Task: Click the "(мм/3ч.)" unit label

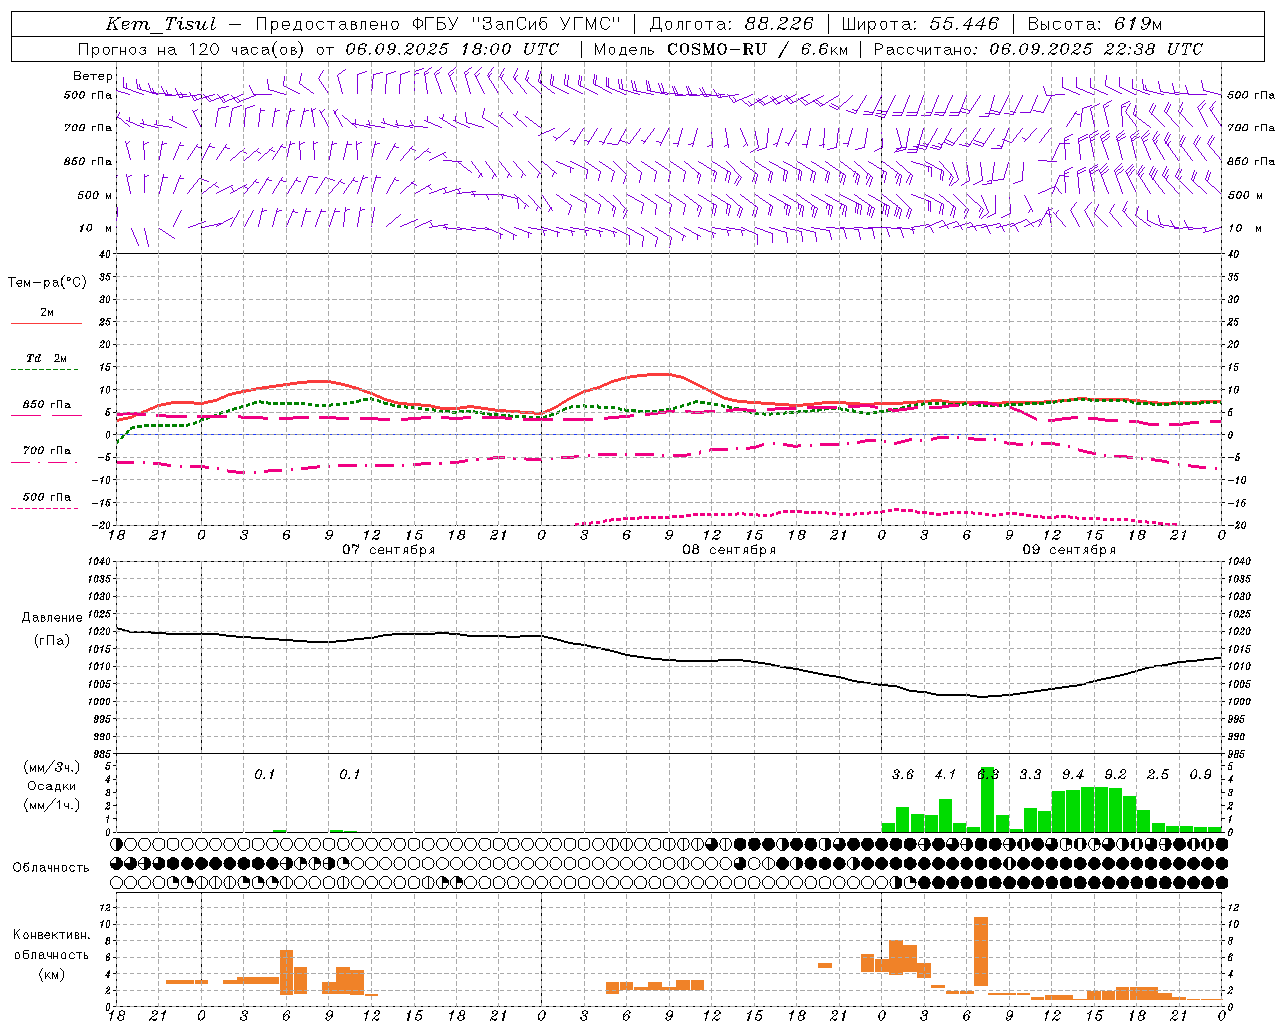Action: [52, 767]
